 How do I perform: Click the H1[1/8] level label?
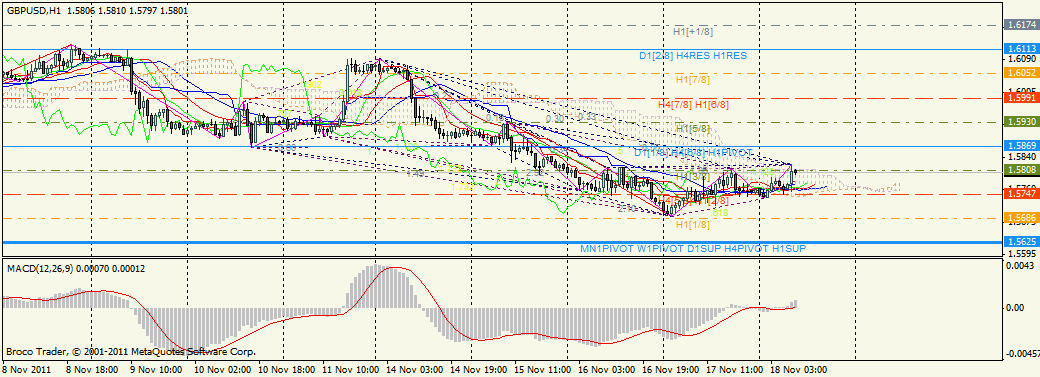pos(693,225)
